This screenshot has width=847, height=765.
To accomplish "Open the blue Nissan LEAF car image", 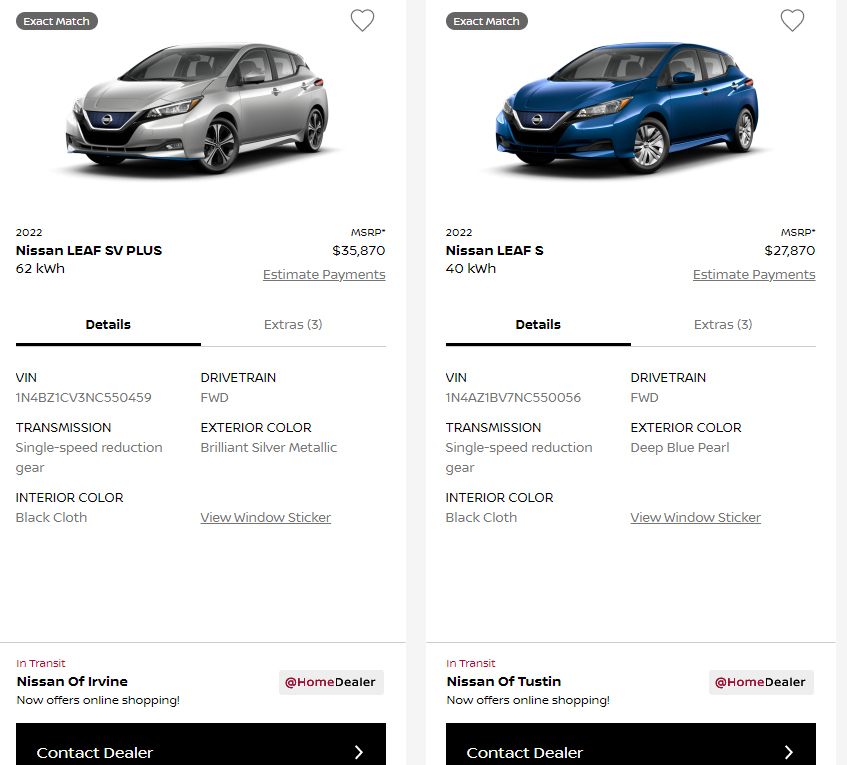I will pos(628,108).
